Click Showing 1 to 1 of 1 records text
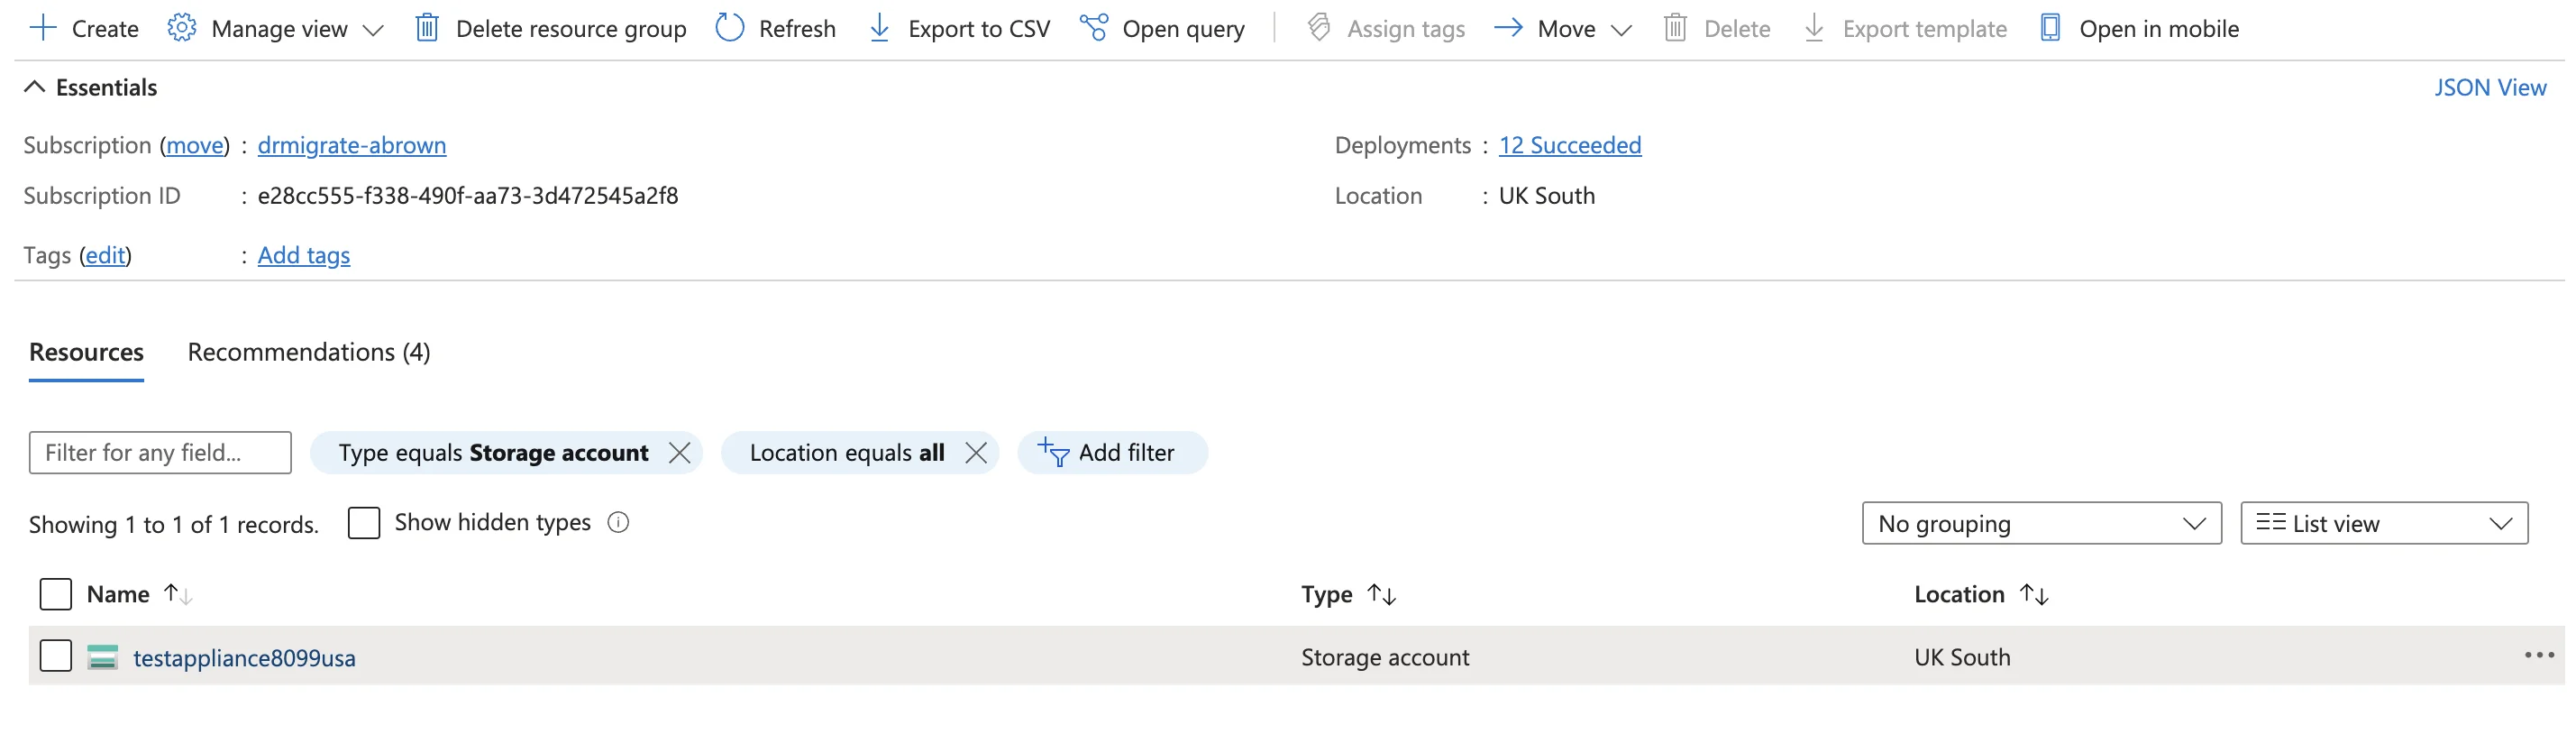Image resolution: width=2576 pixels, height=743 pixels. pyautogui.click(x=174, y=525)
